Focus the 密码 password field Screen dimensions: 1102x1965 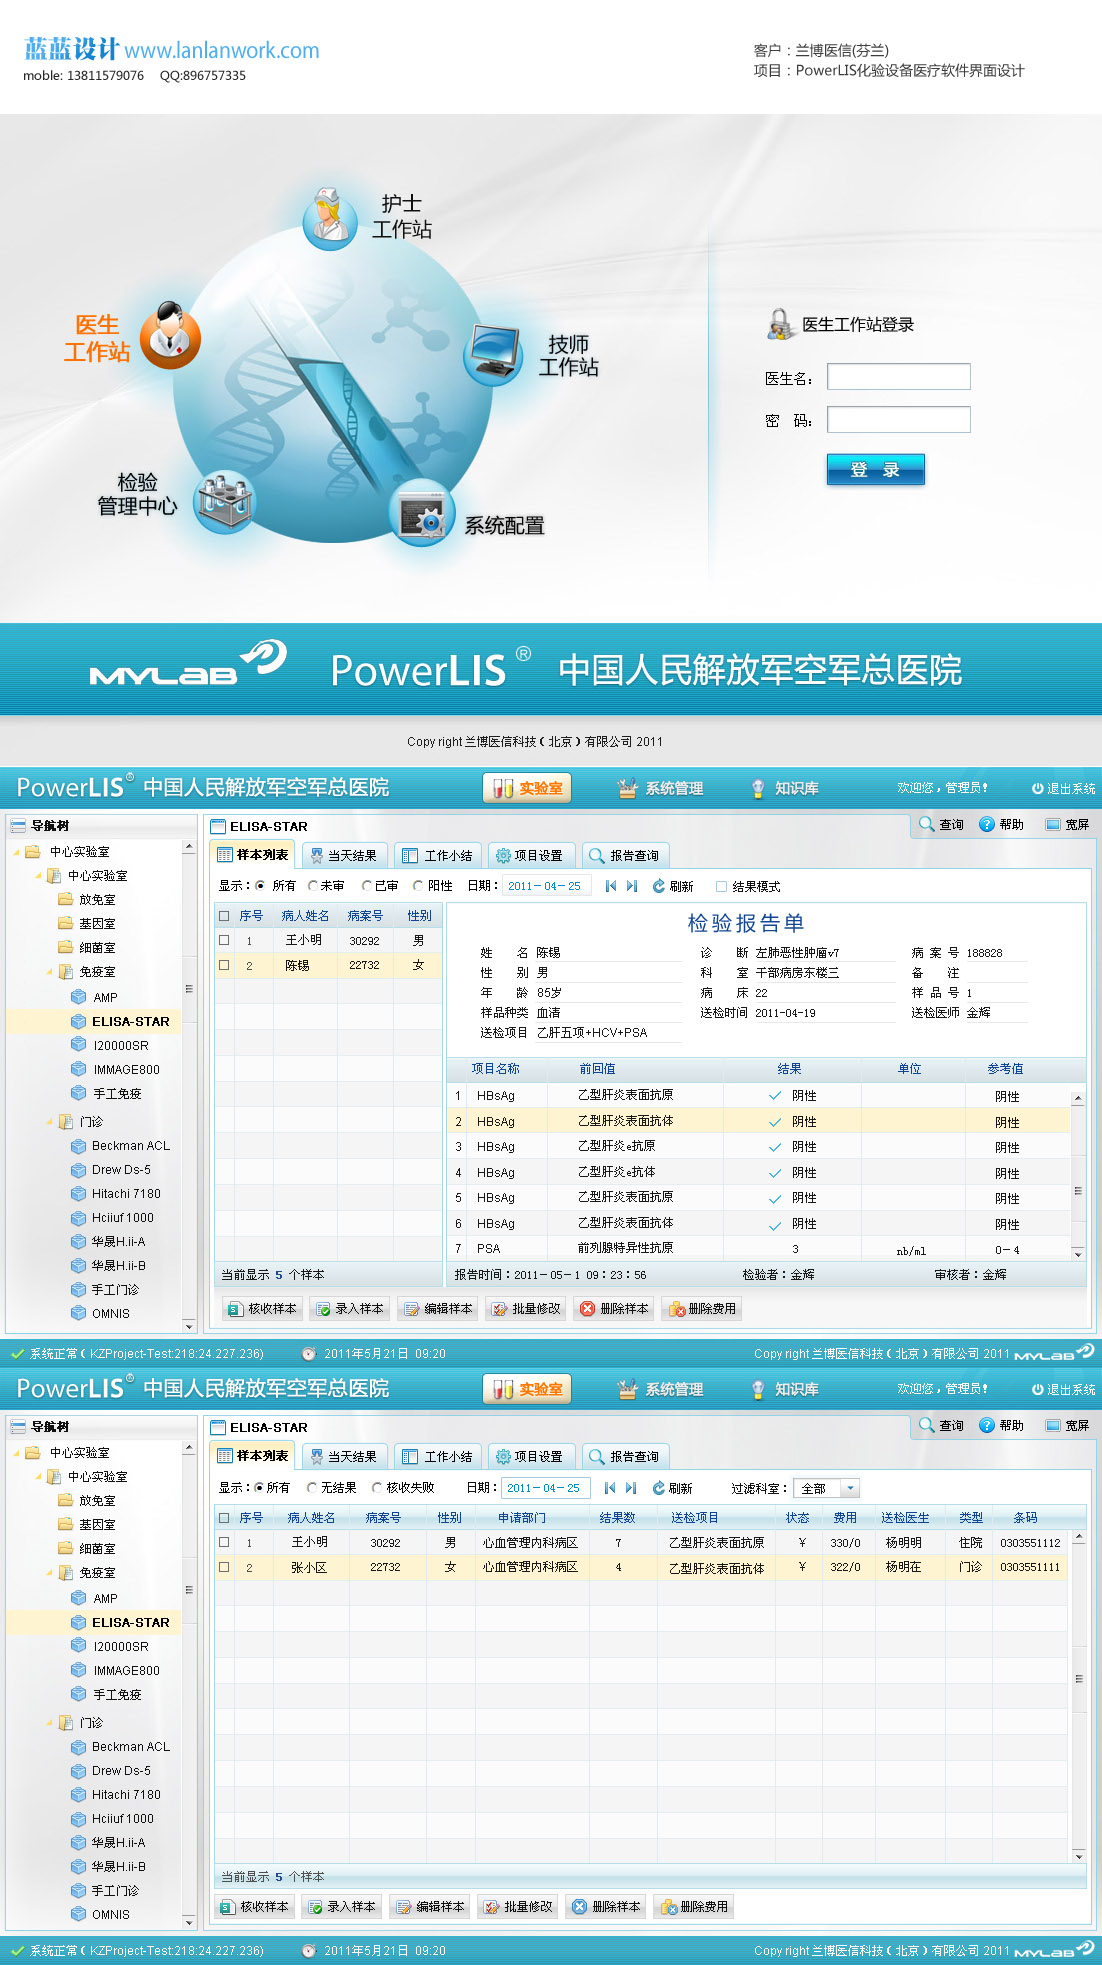(x=898, y=419)
